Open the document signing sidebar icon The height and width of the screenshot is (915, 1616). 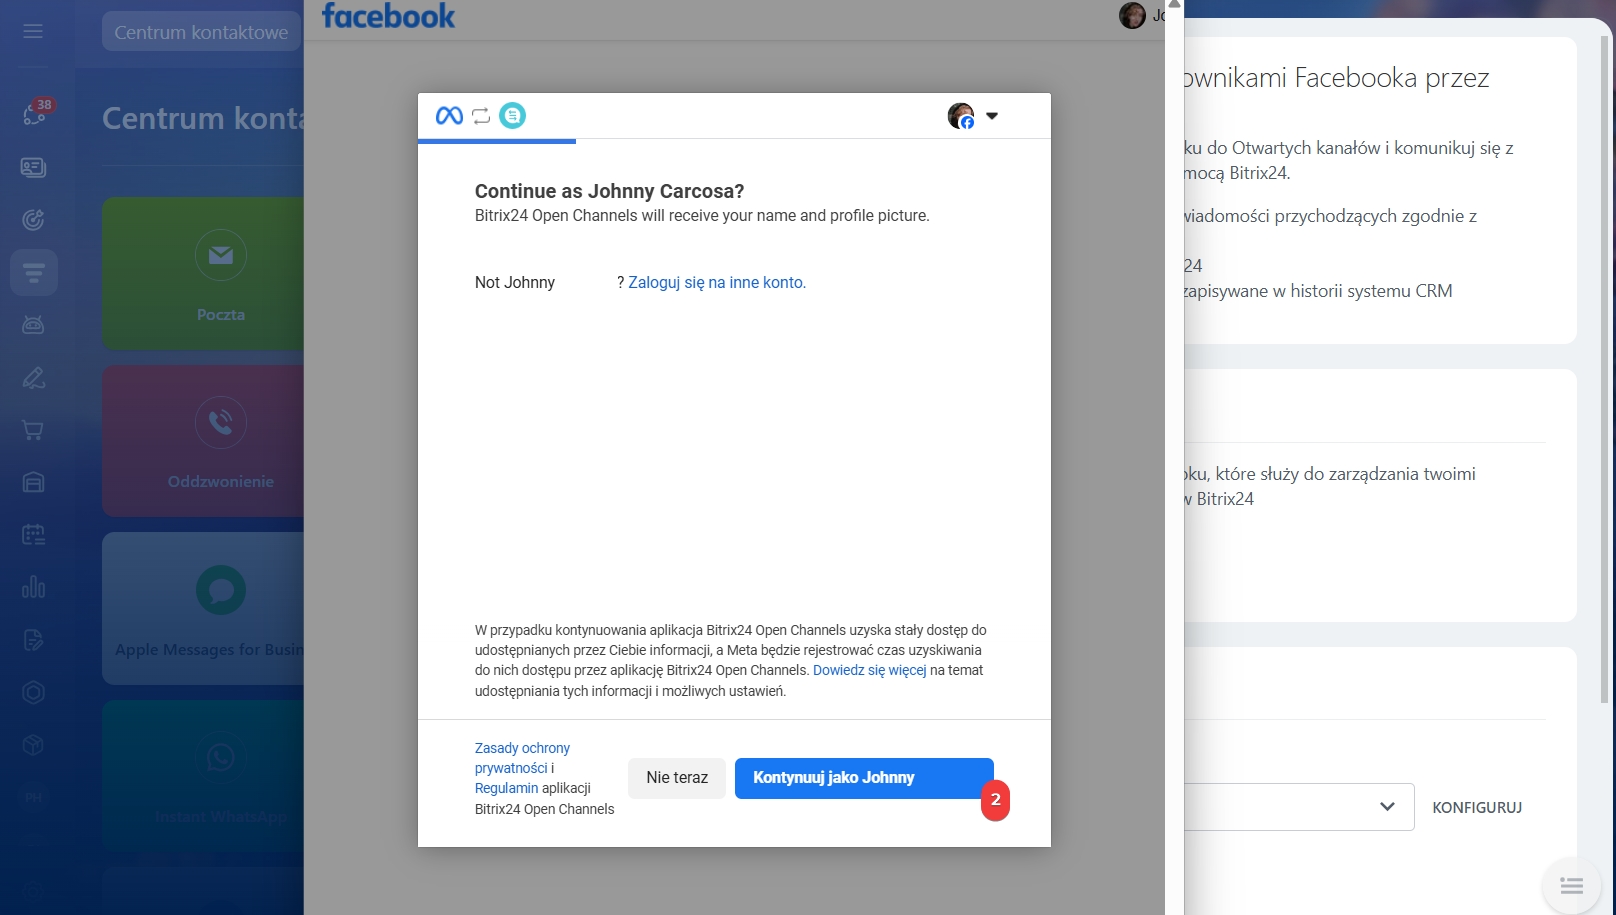[x=33, y=640]
